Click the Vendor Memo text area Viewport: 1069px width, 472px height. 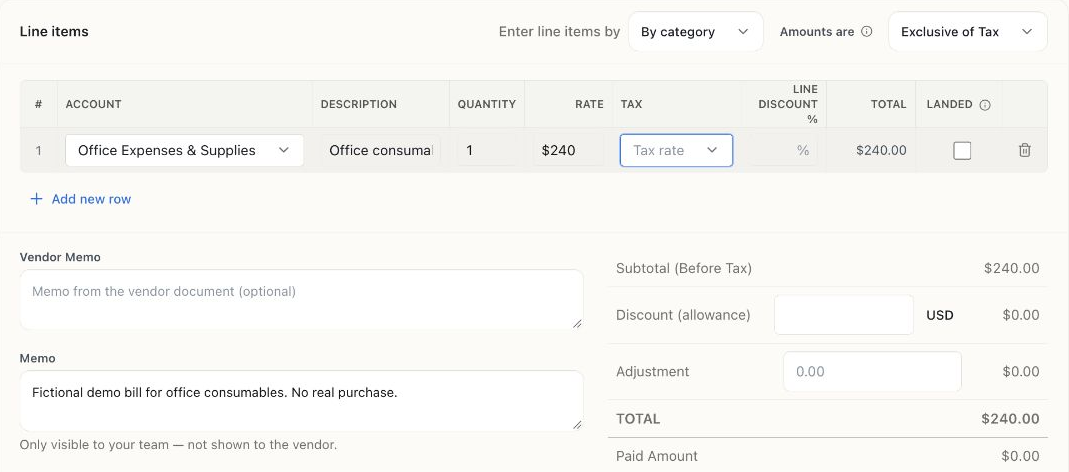[301, 299]
